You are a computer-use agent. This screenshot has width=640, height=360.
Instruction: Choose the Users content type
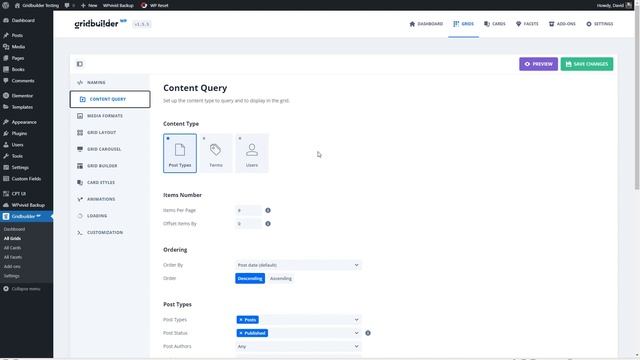click(x=252, y=153)
